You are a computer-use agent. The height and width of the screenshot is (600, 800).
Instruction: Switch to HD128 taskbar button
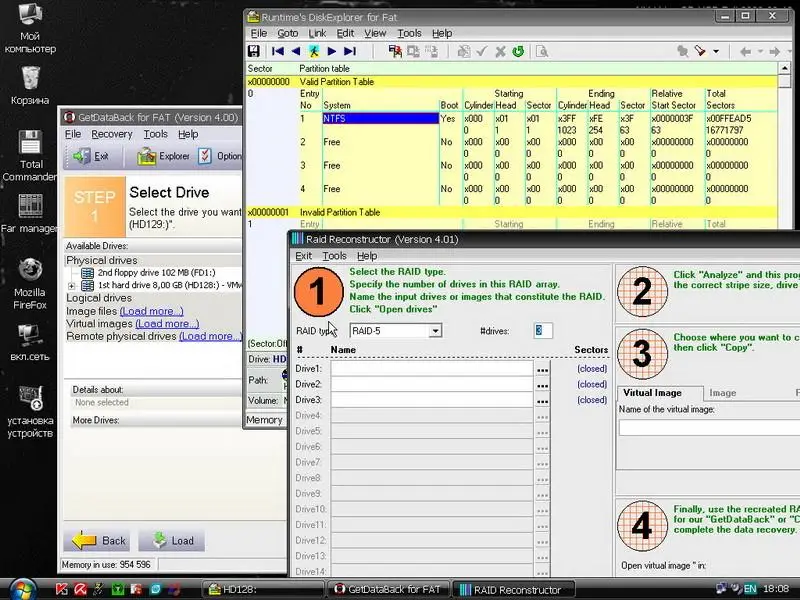coord(263,589)
